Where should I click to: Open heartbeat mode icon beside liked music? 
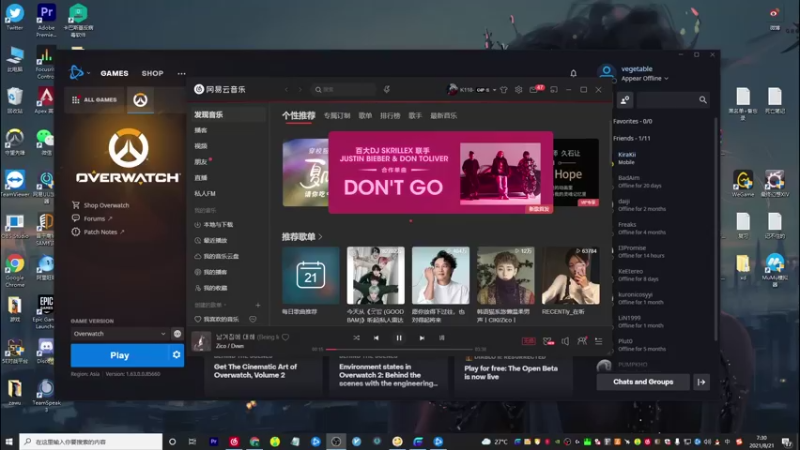pyautogui.click(x=253, y=319)
